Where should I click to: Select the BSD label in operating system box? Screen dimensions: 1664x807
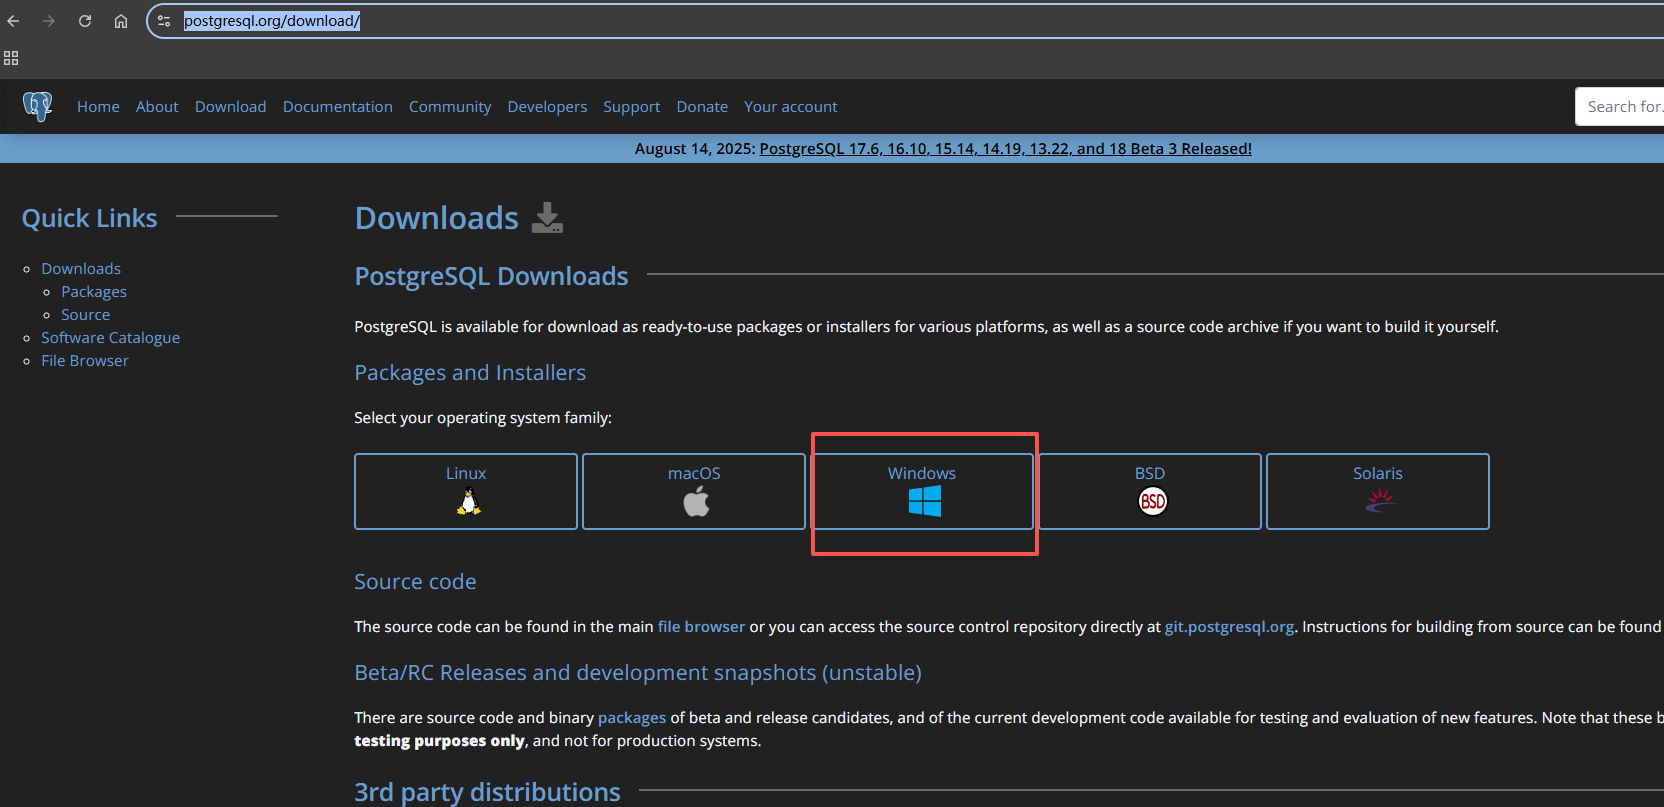point(1150,474)
